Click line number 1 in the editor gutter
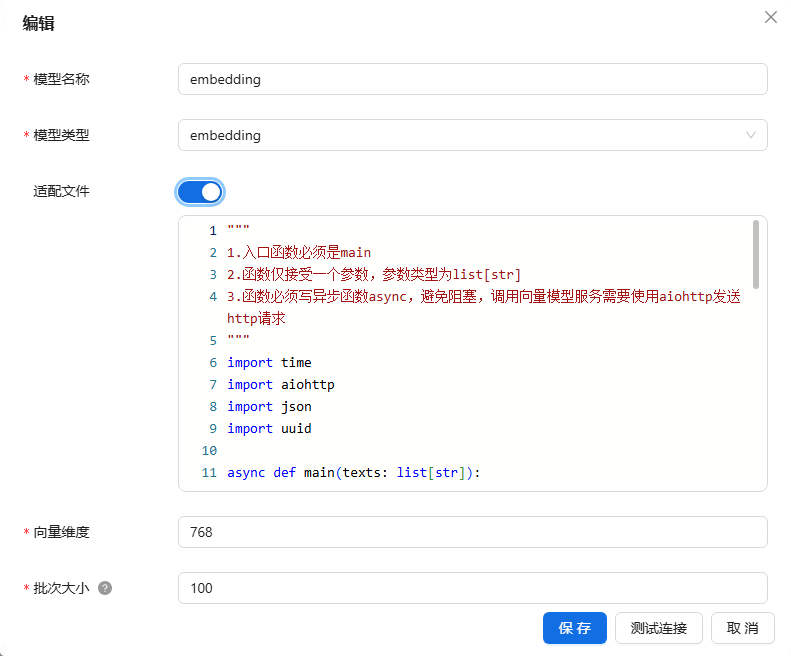This screenshot has height=656, width=791. pyautogui.click(x=212, y=230)
